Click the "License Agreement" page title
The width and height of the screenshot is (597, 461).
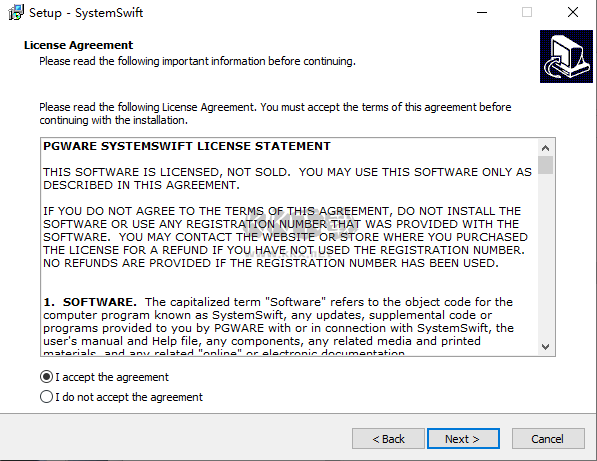point(78,45)
